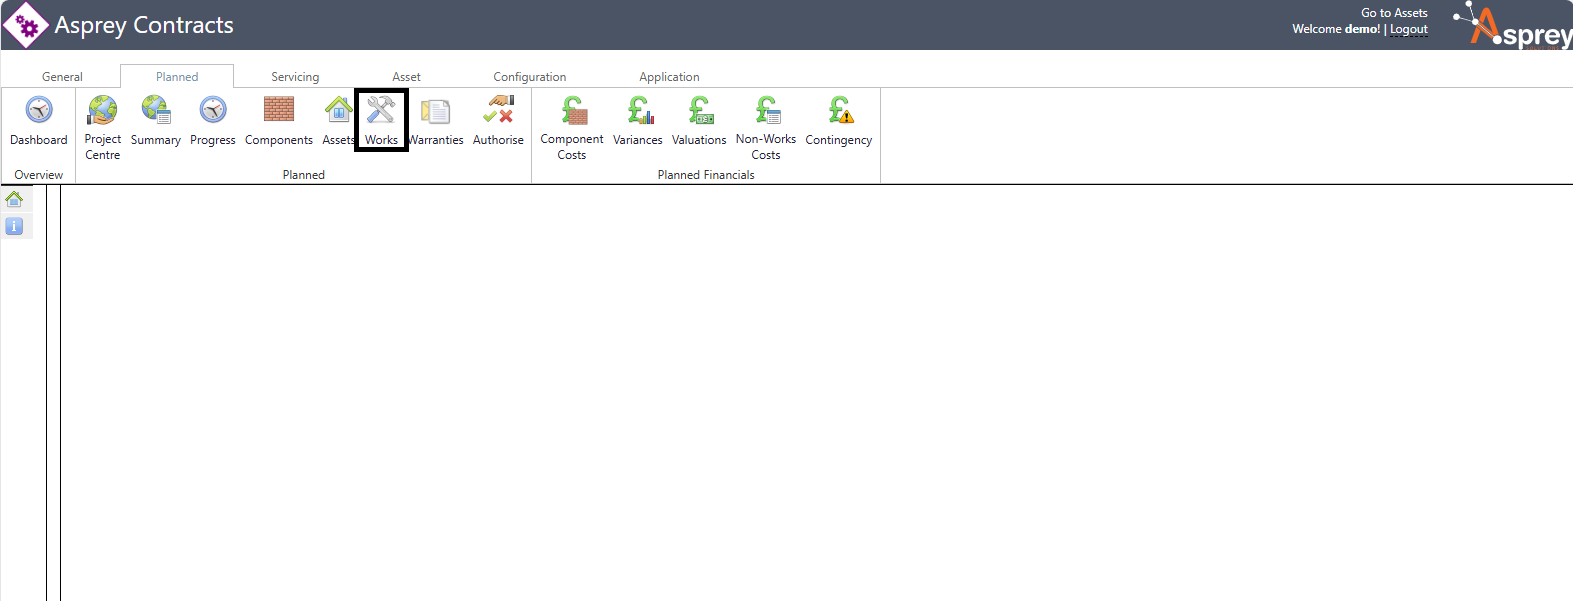Switch to the Servicing tab
Viewport: 1573px width, 601px height.
tap(295, 77)
